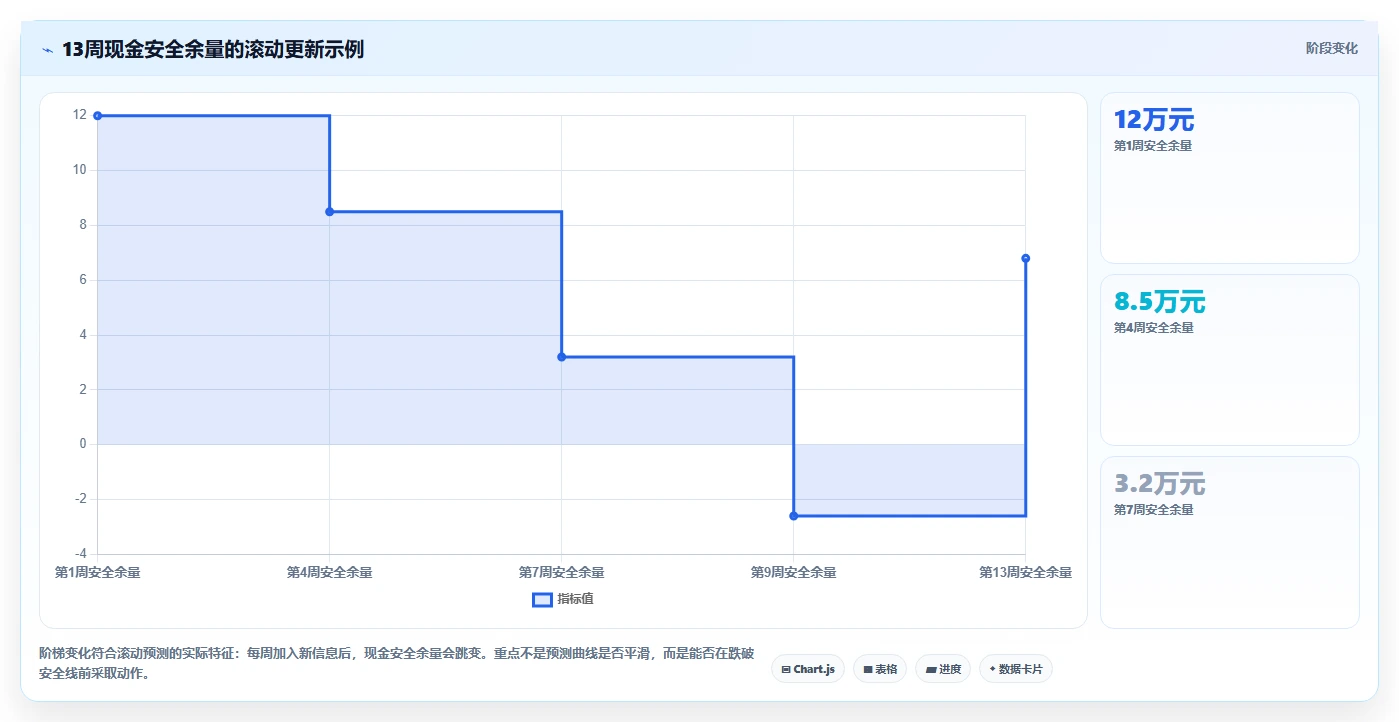Click the 指标值 legend label text

[575, 599]
